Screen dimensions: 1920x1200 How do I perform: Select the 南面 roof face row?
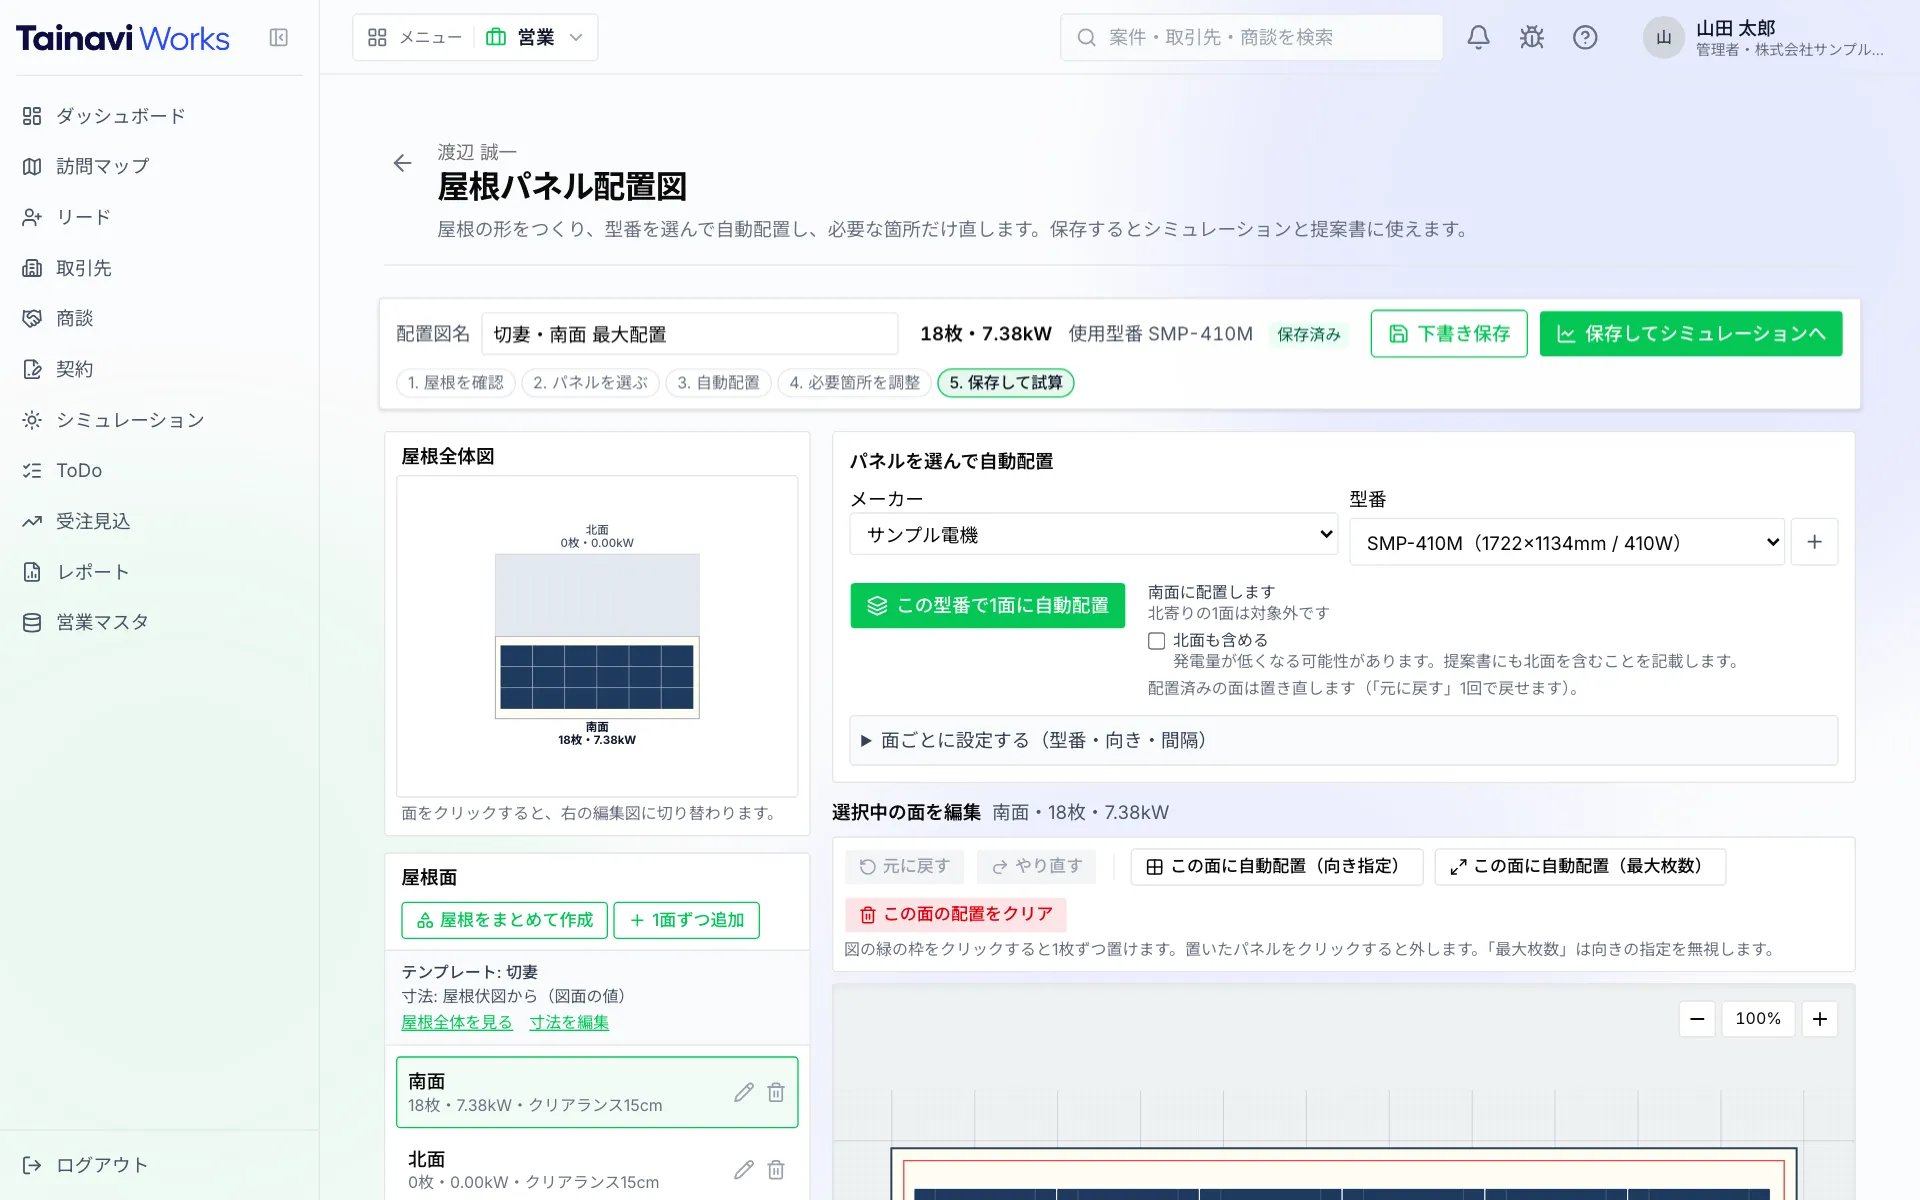[x=597, y=1092]
